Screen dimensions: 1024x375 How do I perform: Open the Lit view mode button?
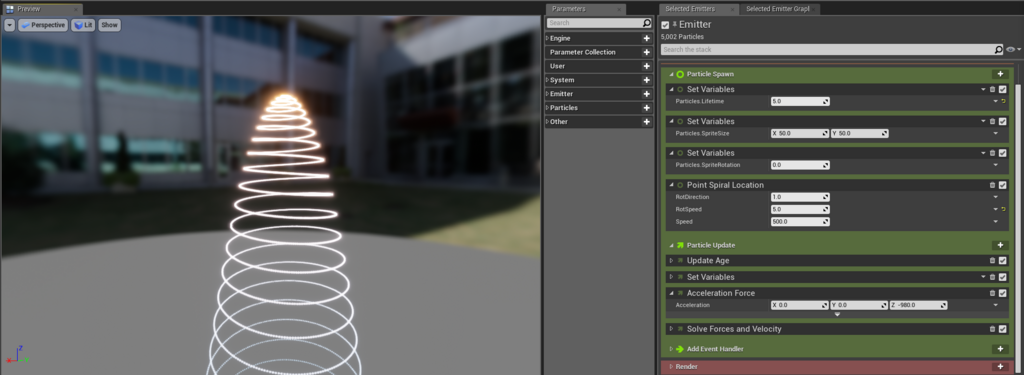[84, 25]
